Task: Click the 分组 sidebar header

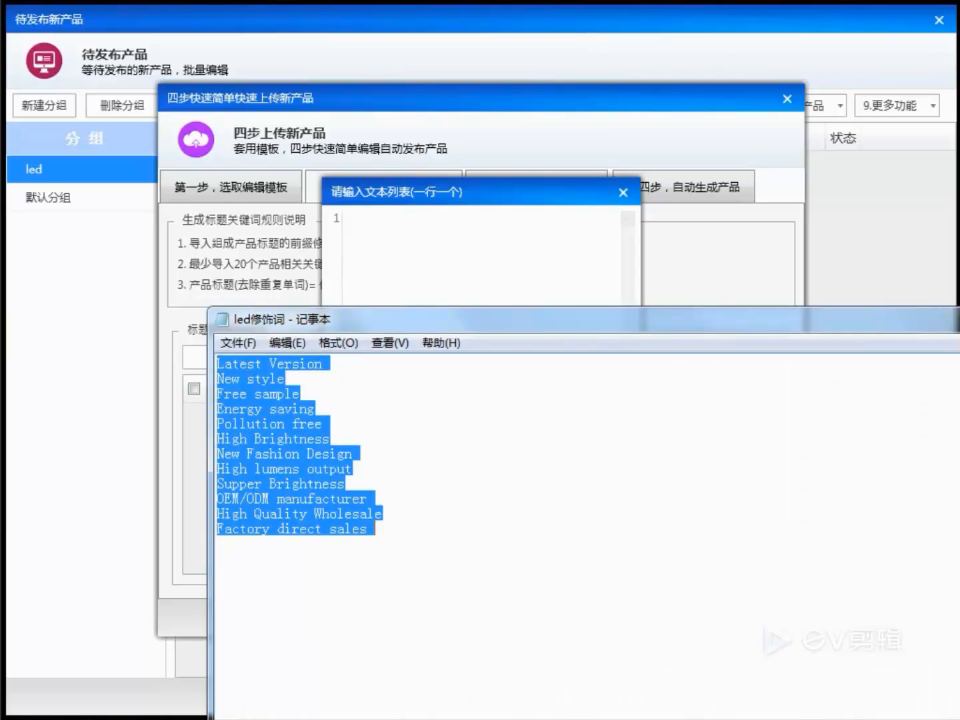Action: 84,138
